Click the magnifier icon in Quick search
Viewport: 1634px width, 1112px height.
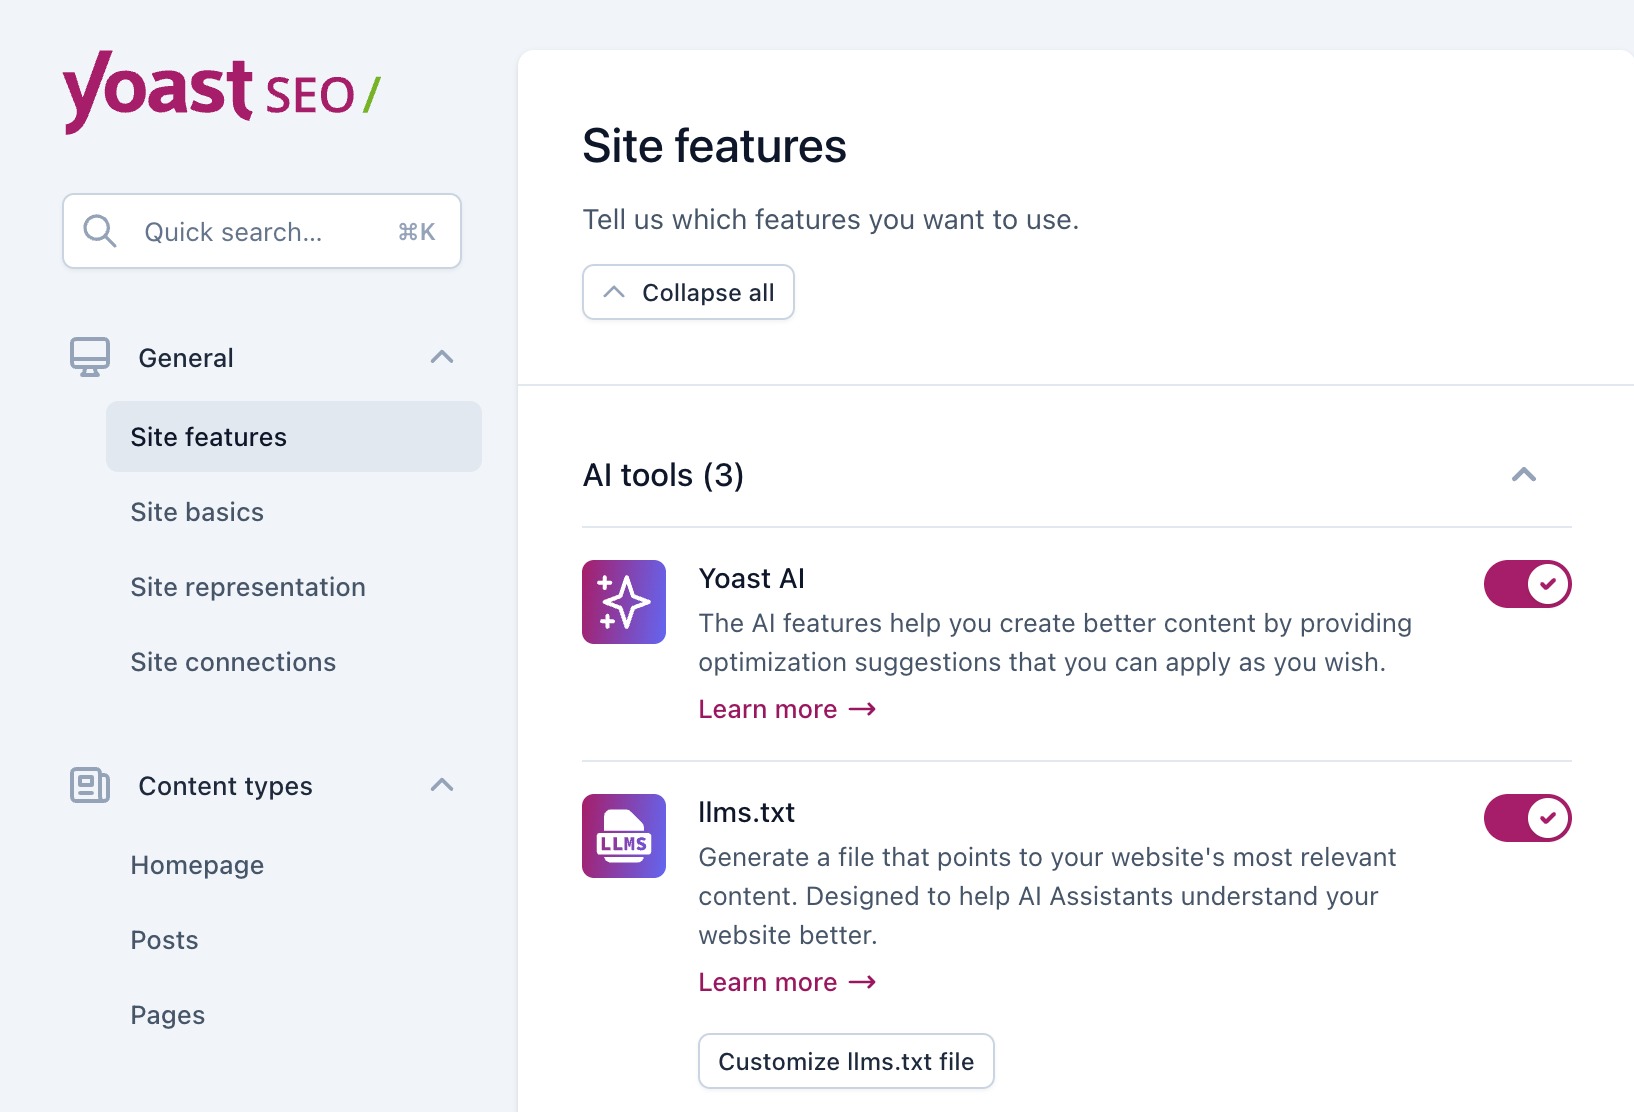coord(100,231)
